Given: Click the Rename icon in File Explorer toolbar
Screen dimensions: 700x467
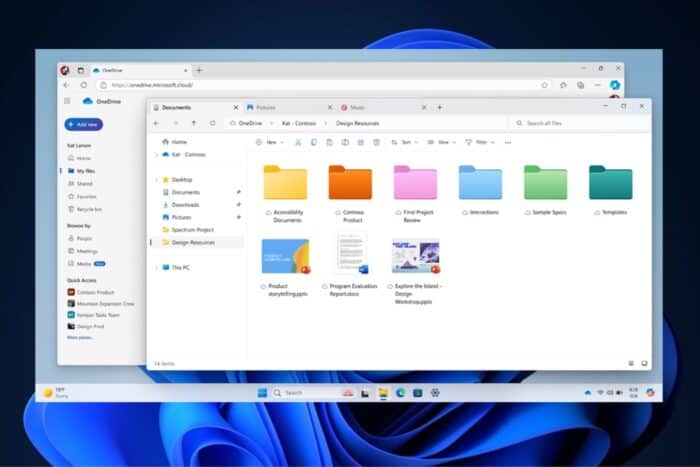Looking at the screenshot, I should 345,142.
